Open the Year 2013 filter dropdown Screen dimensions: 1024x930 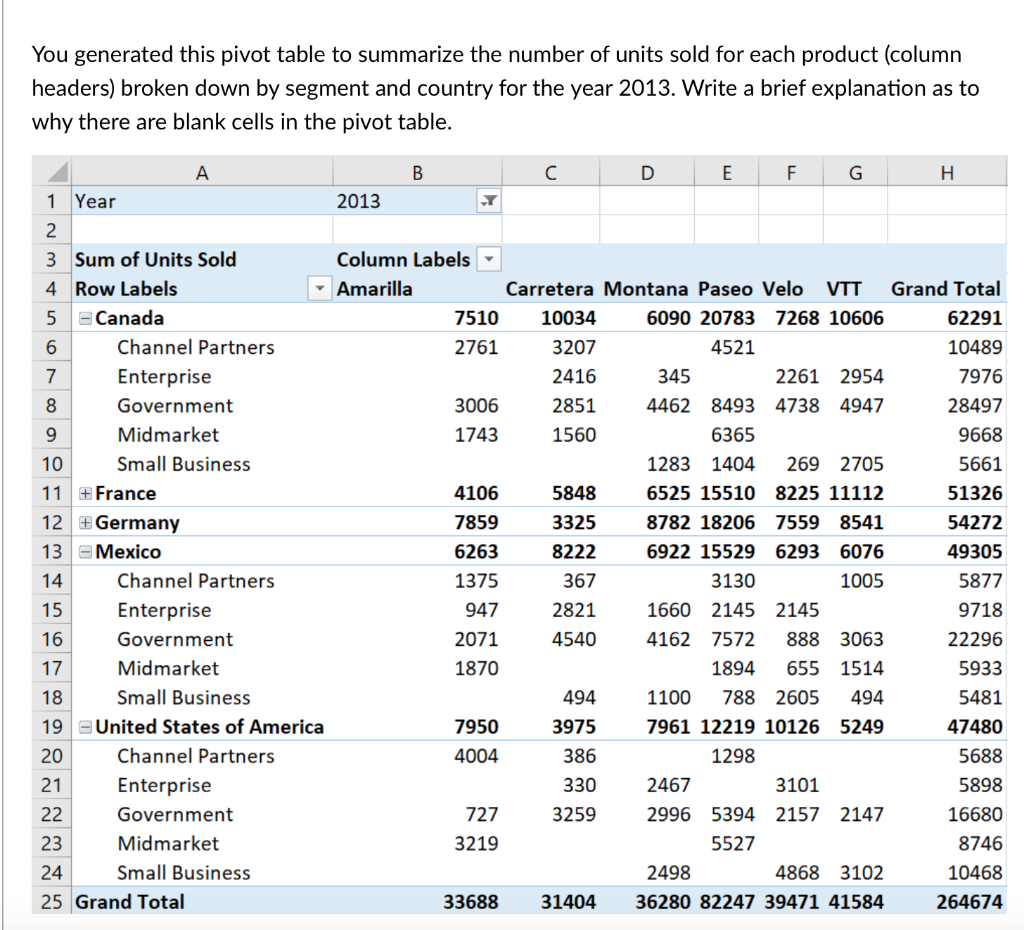pos(488,201)
